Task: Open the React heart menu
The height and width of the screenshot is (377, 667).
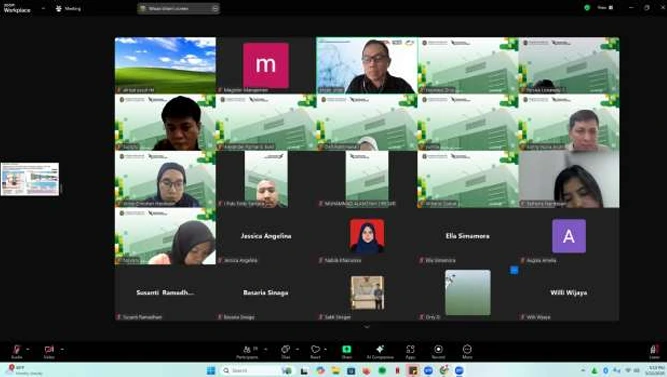Action: coord(315,351)
